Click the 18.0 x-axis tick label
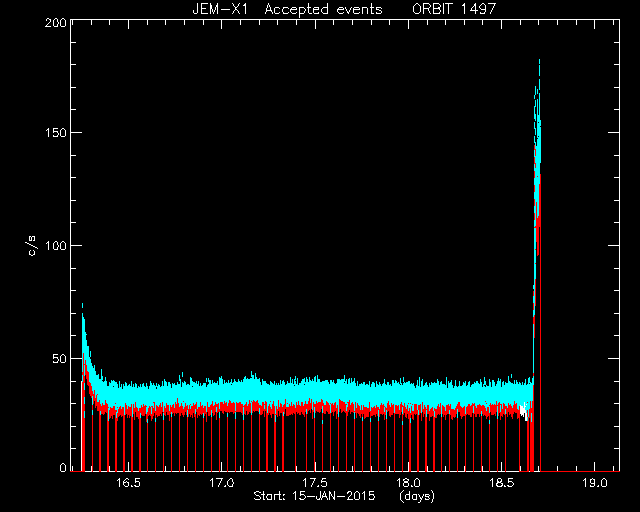 tap(408, 483)
